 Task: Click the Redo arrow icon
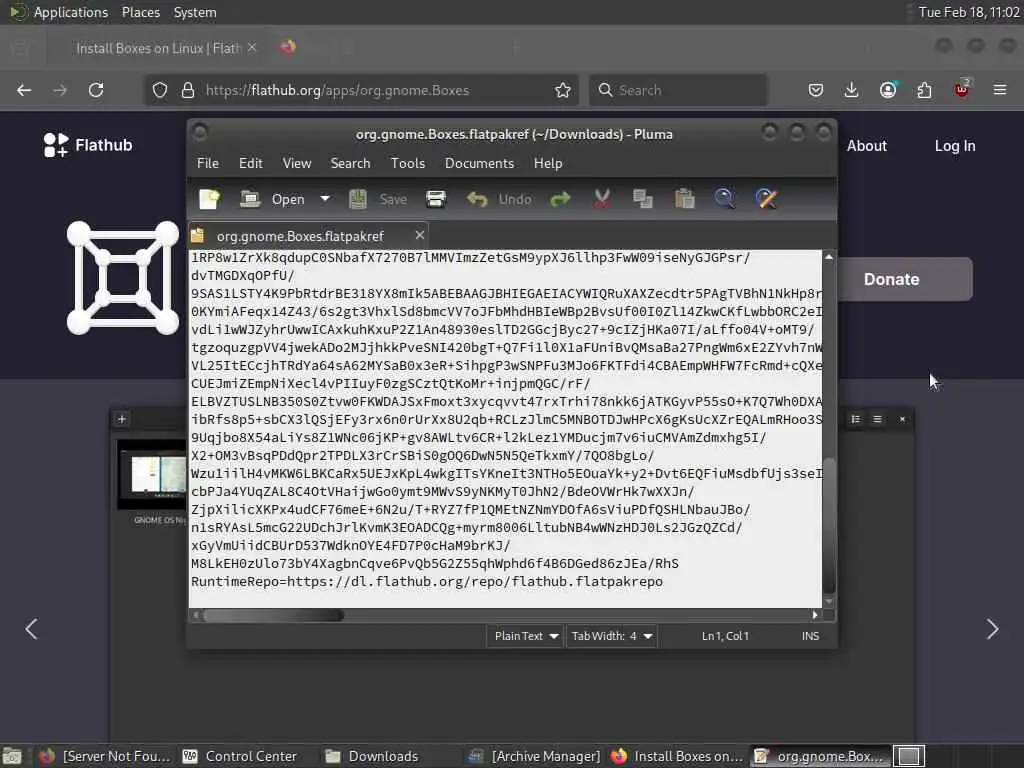560,199
